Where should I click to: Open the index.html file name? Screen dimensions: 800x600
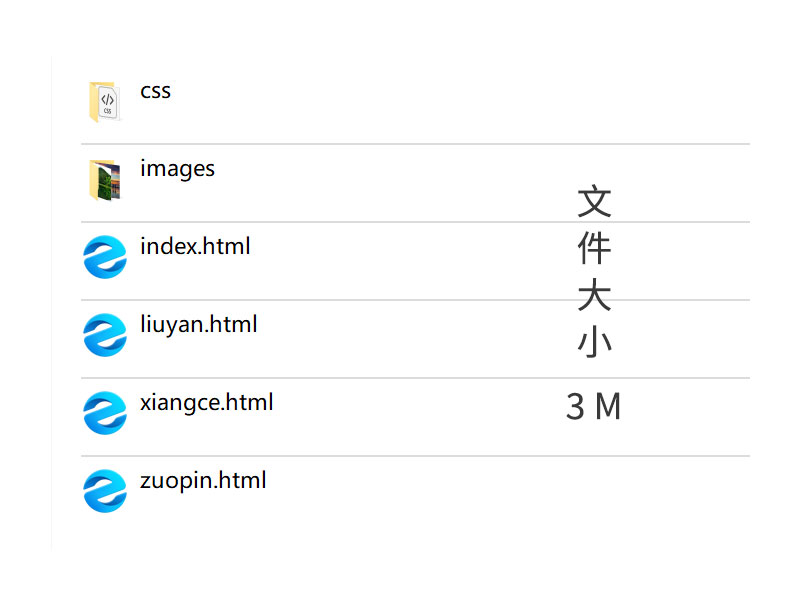(195, 246)
